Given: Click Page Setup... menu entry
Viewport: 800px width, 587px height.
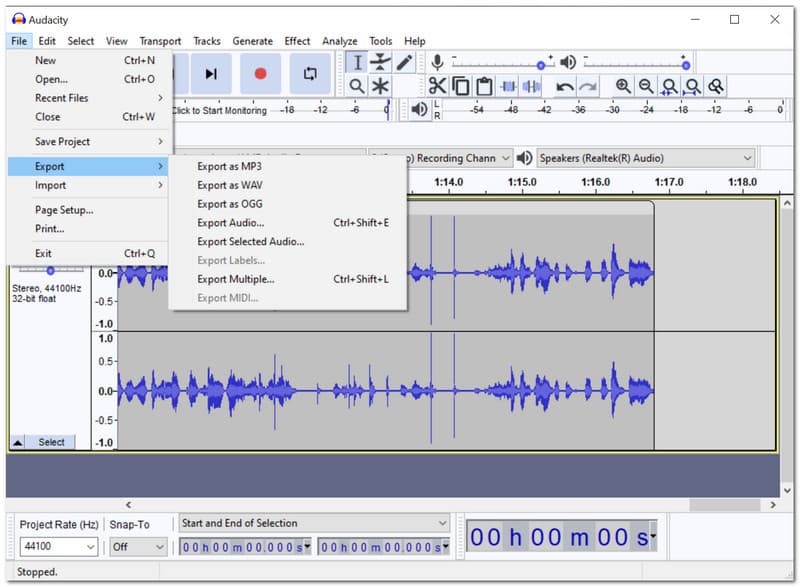Looking at the screenshot, I should point(88,210).
